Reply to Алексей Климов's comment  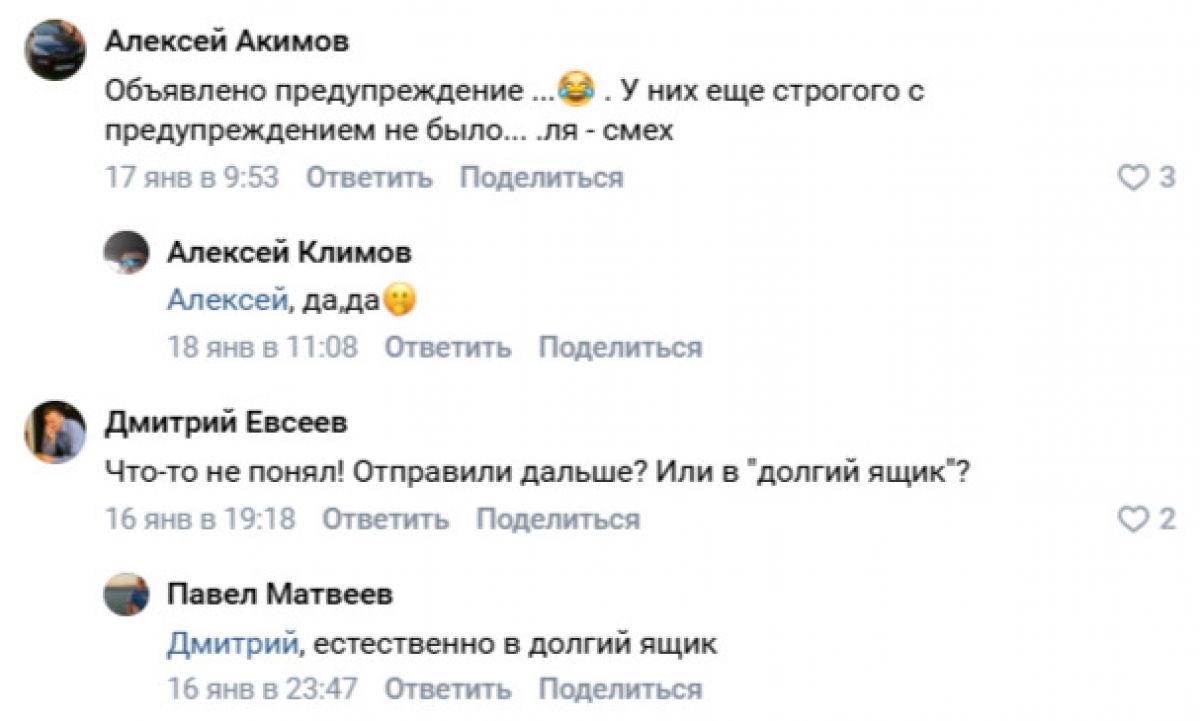(448, 348)
